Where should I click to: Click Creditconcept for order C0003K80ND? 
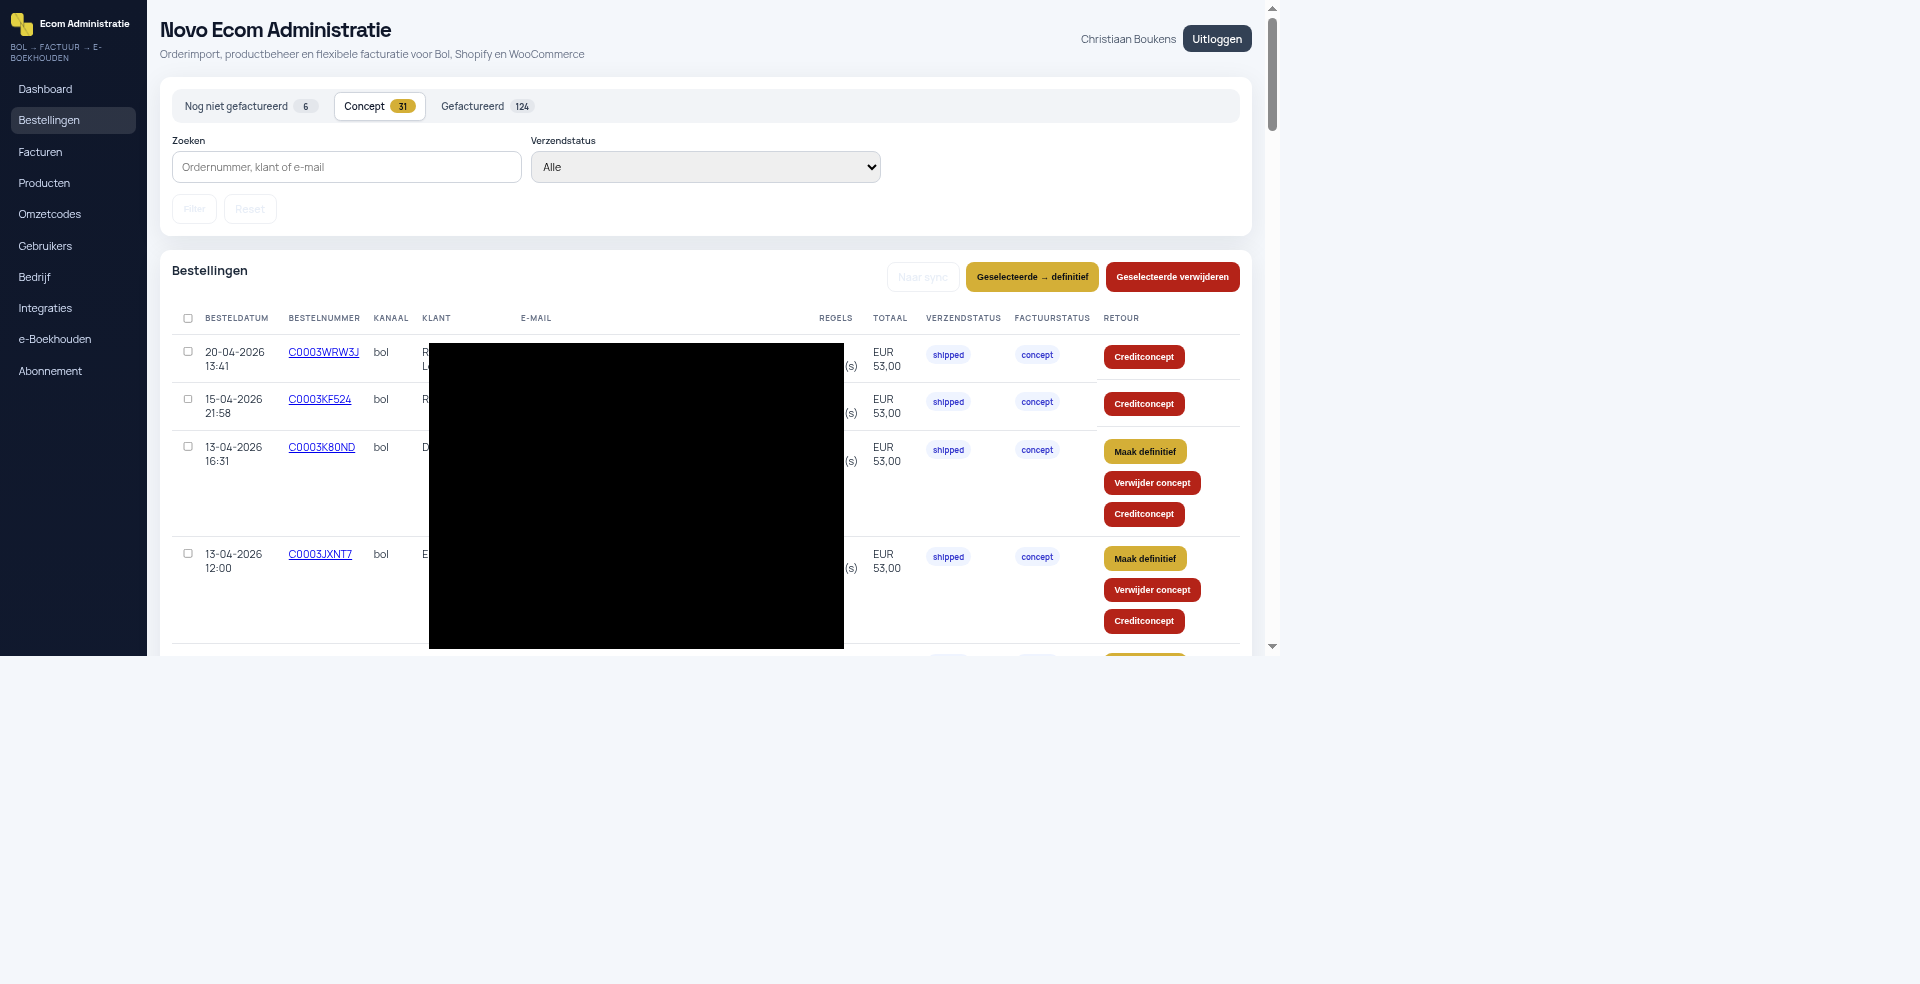[x=1144, y=514]
